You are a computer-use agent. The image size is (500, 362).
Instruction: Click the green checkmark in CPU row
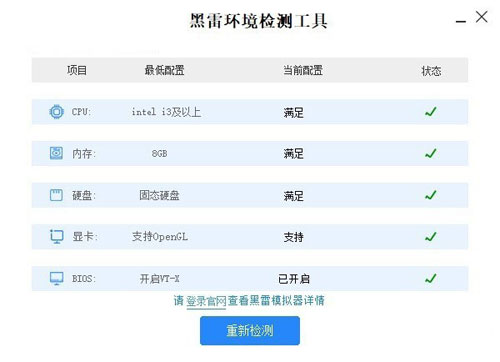tap(431, 112)
